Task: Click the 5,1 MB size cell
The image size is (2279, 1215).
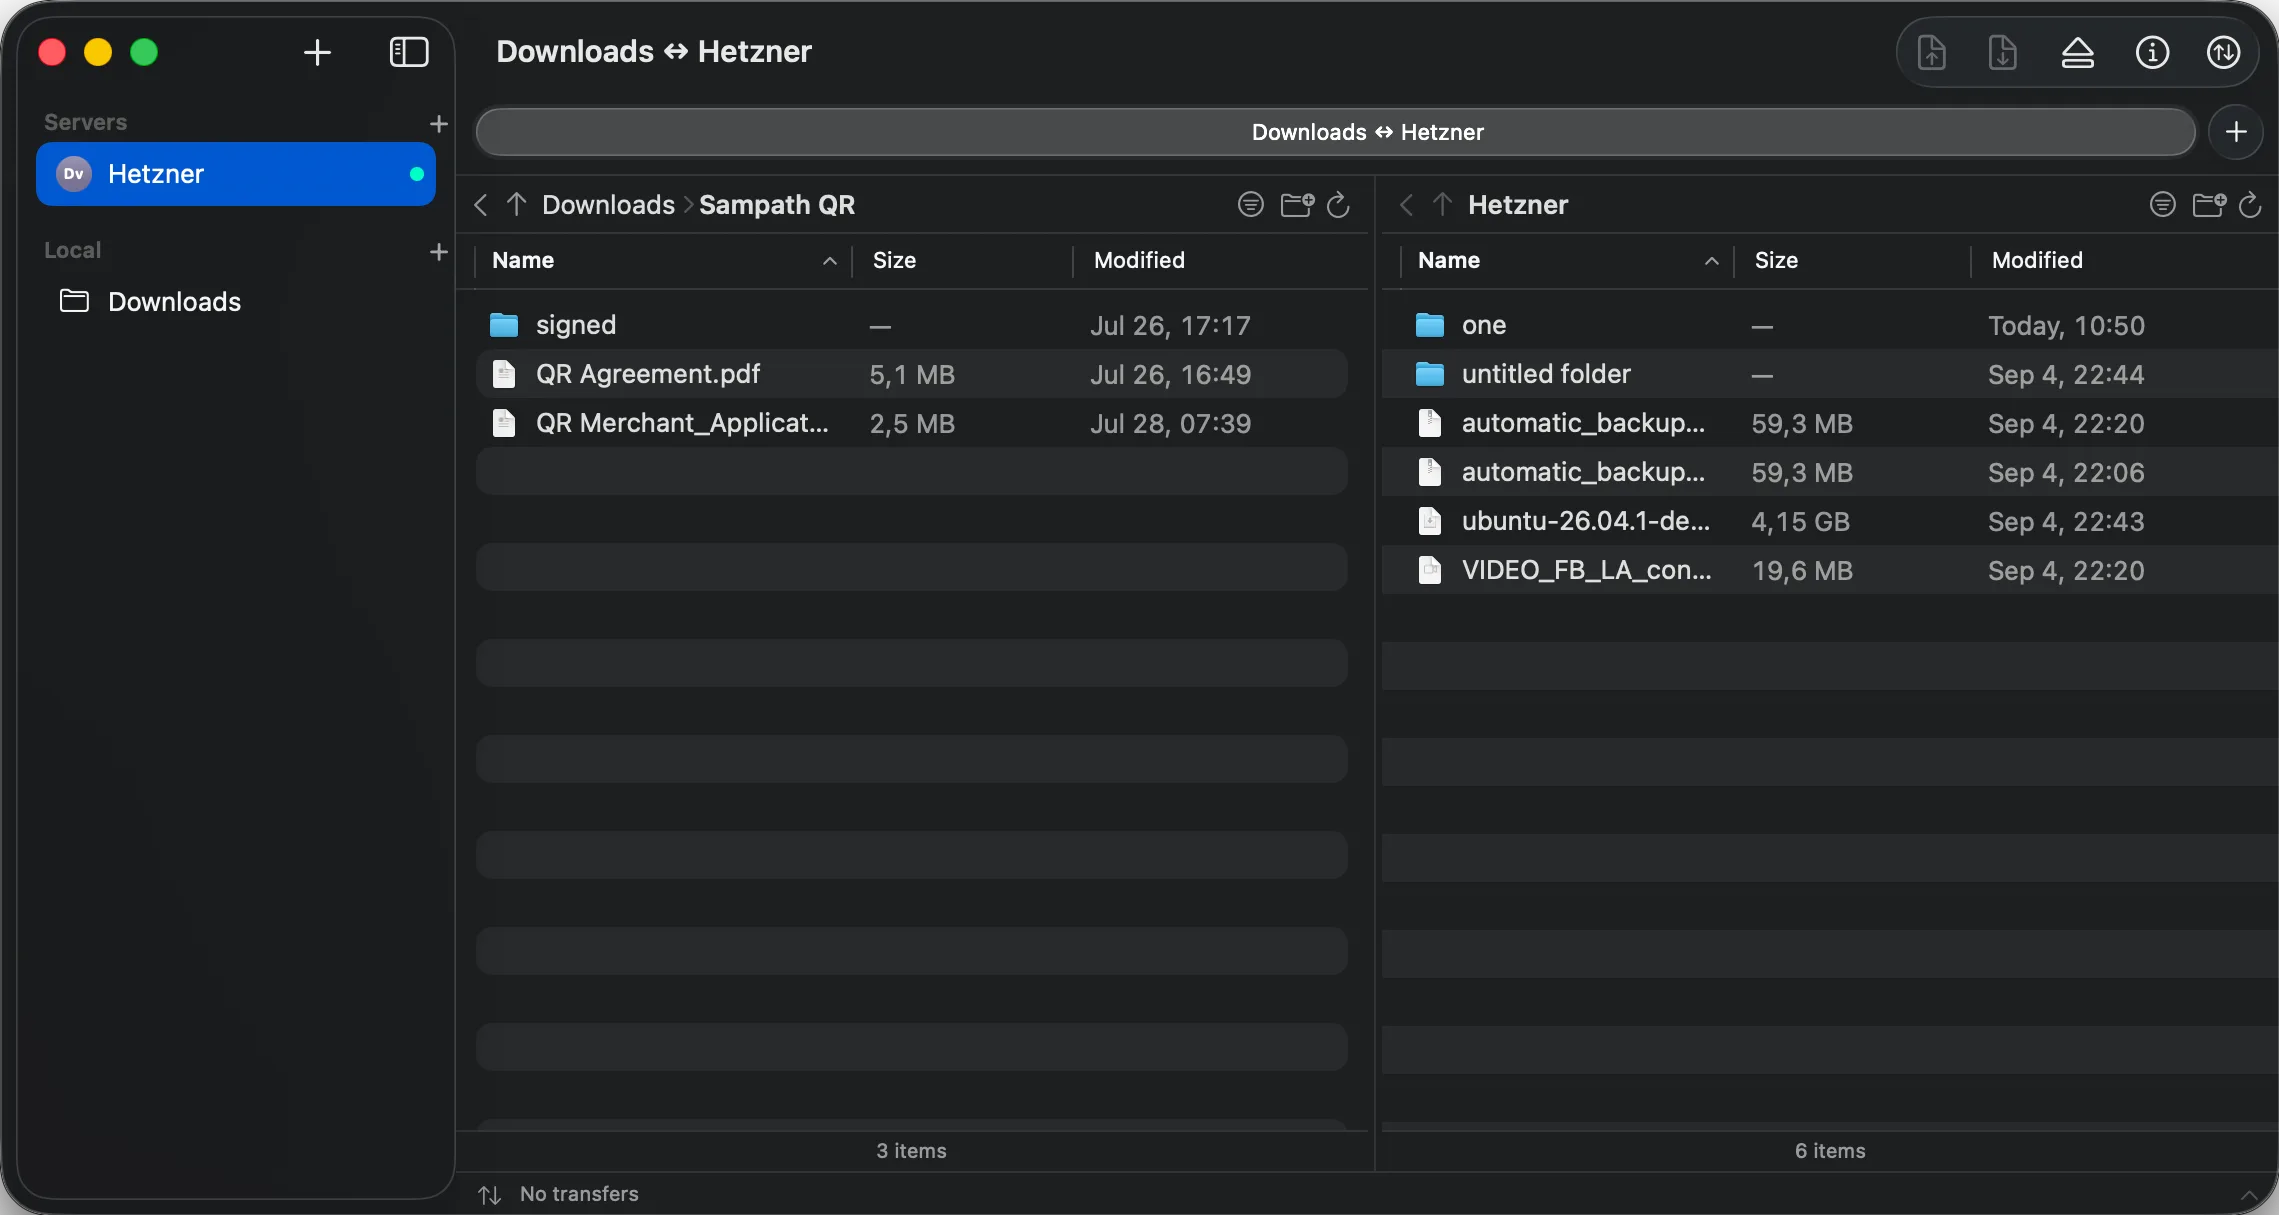Action: [x=912, y=375]
